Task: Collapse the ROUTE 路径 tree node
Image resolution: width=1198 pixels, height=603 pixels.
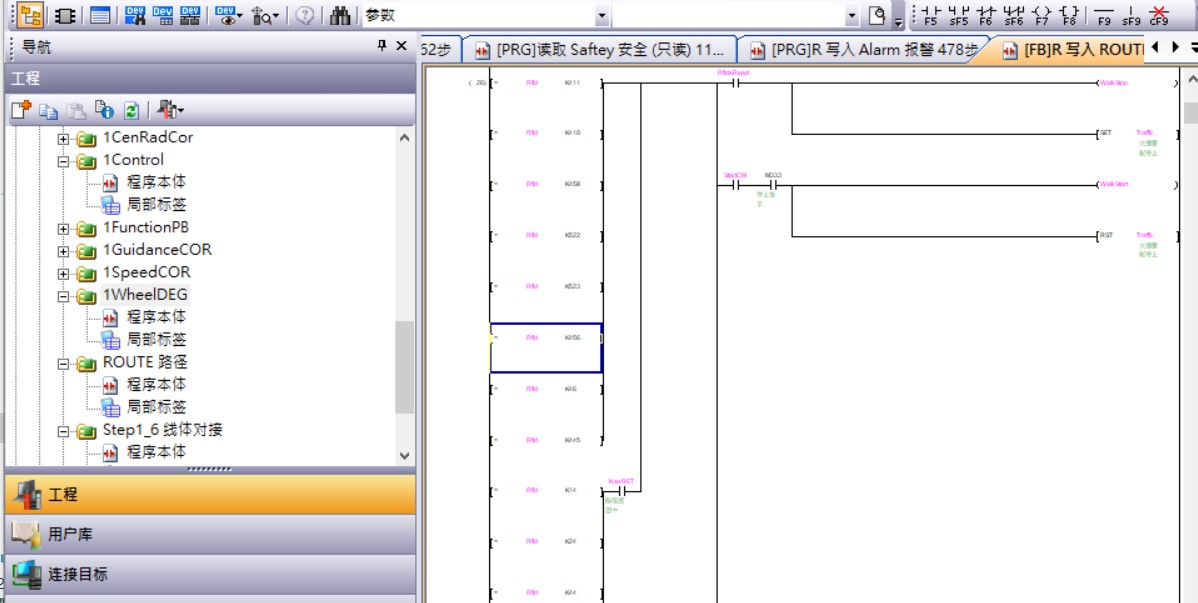Action: tap(64, 363)
